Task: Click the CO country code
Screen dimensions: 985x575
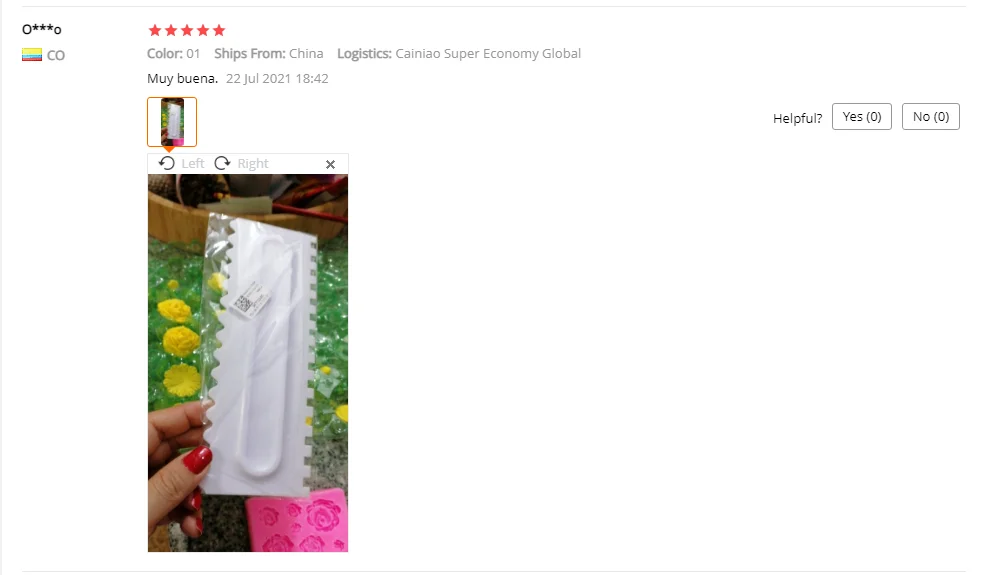Action: (x=56, y=55)
